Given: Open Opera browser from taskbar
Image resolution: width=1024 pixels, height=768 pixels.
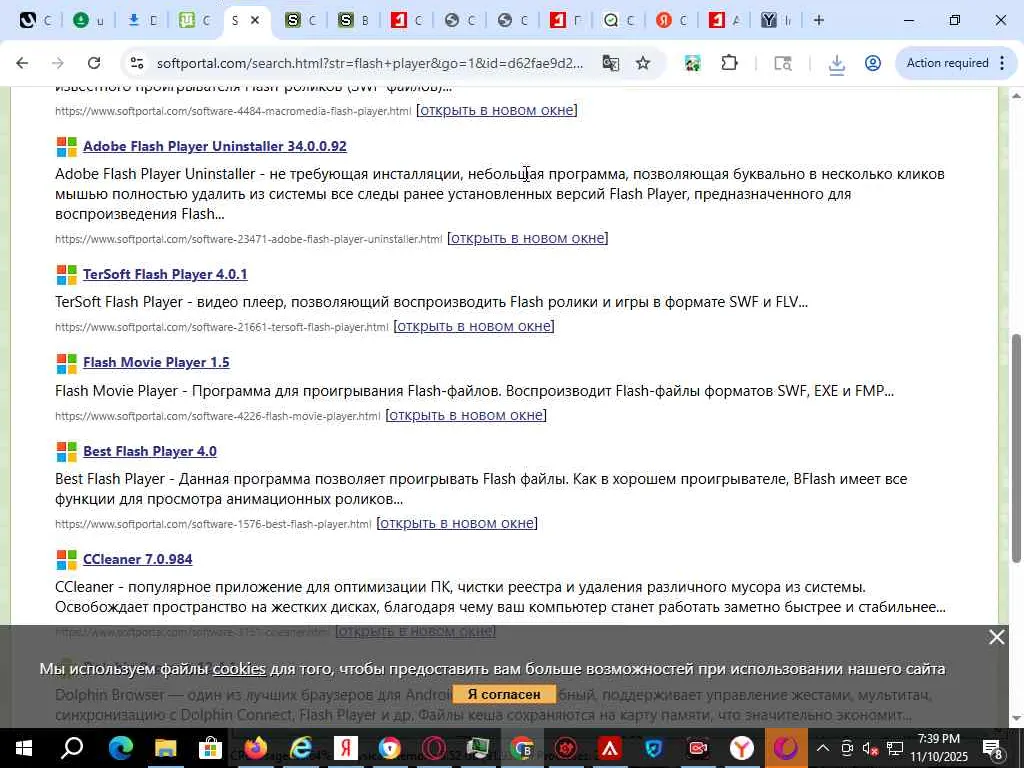Looking at the screenshot, I should click(434, 748).
